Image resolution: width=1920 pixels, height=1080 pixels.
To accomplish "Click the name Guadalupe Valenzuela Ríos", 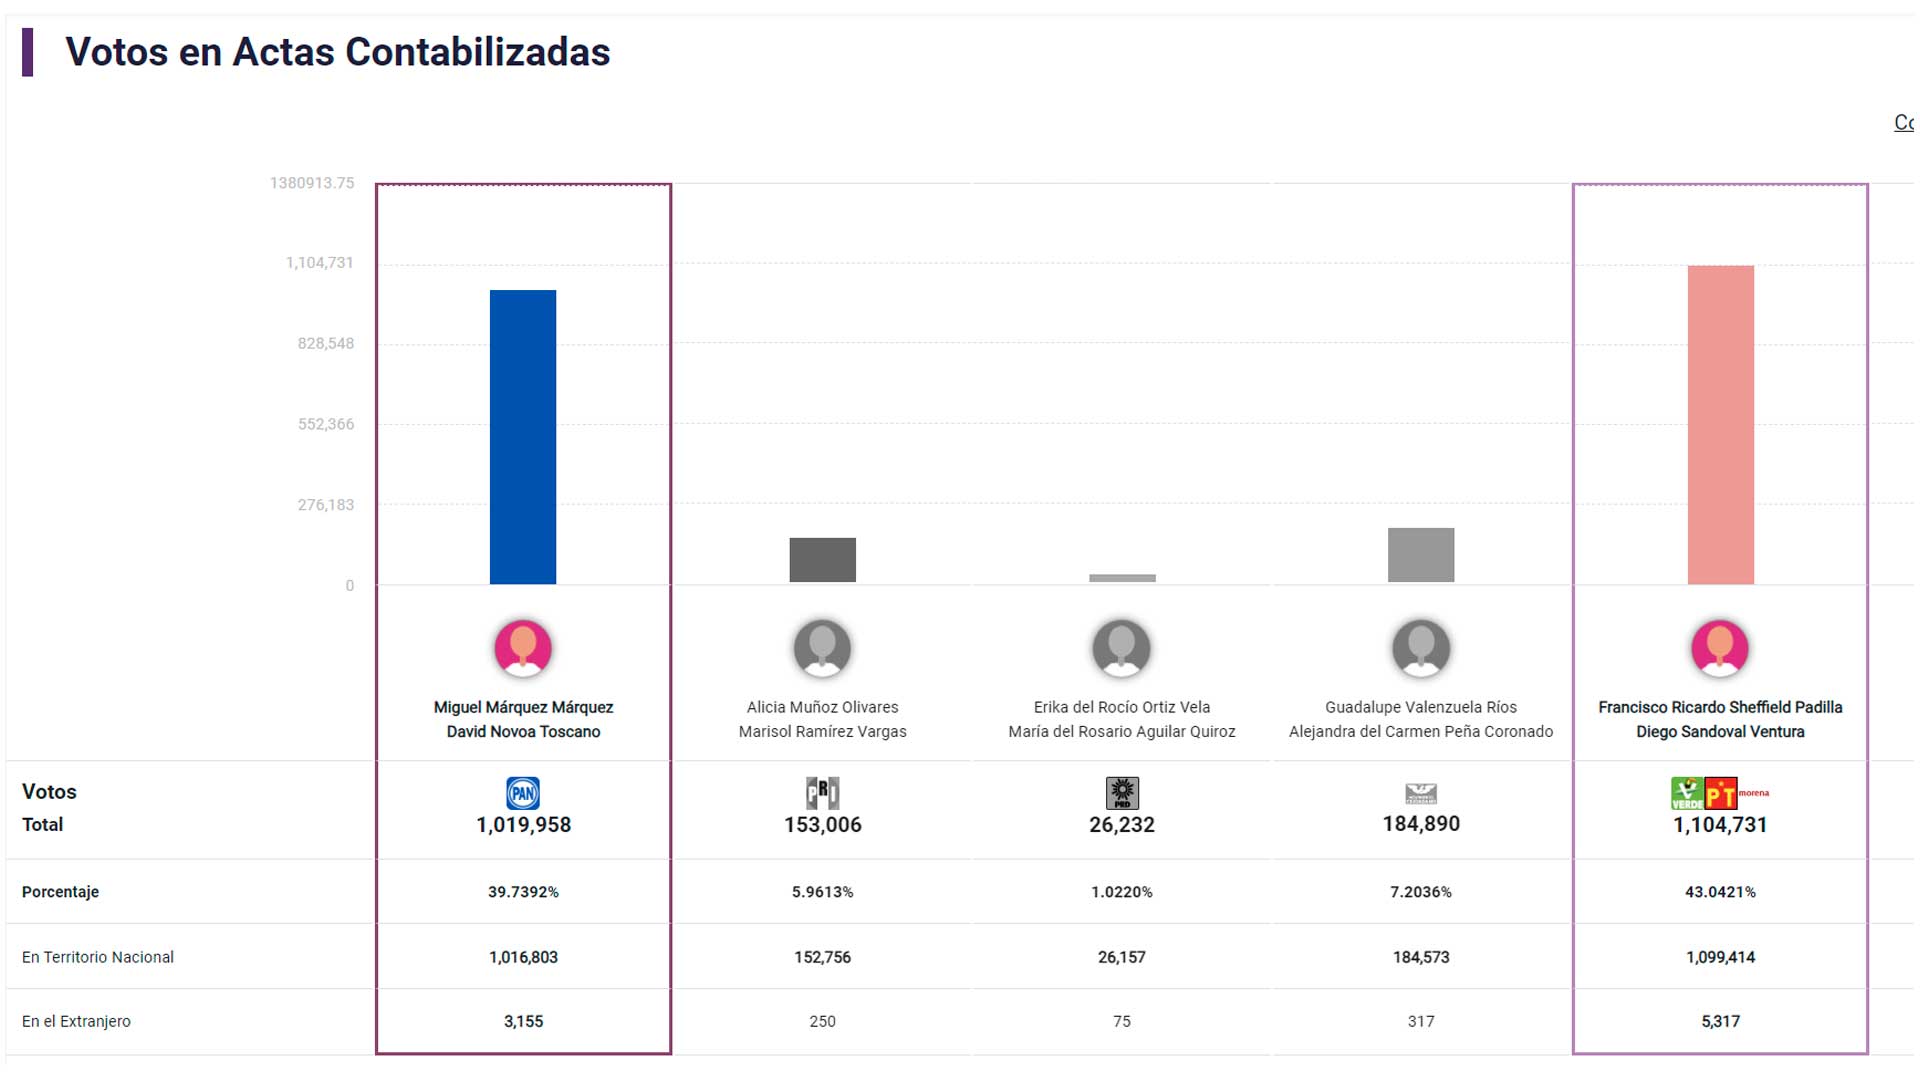I will coord(1421,707).
